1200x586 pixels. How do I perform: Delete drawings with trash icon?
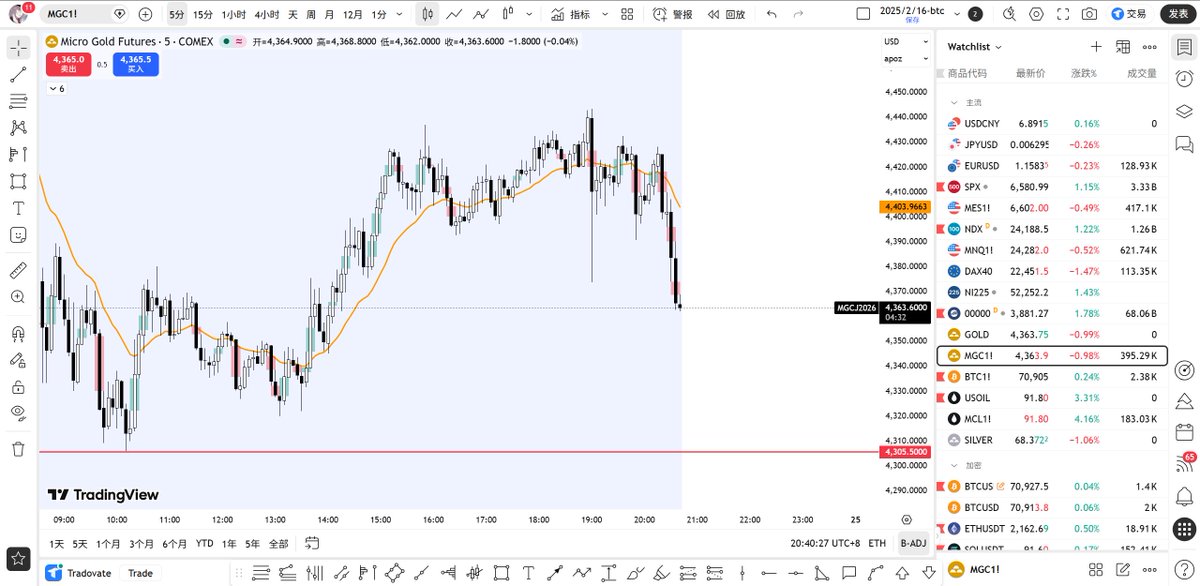[18, 449]
